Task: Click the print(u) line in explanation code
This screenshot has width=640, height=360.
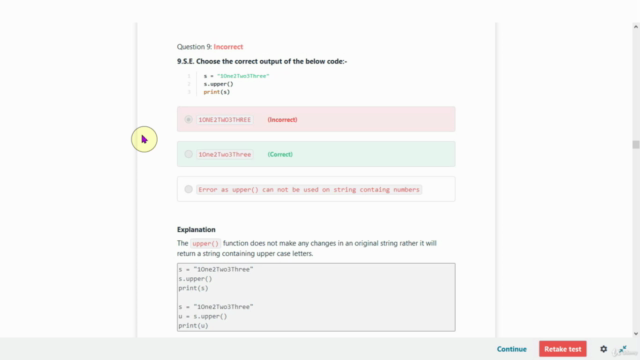Action: pos(193,326)
